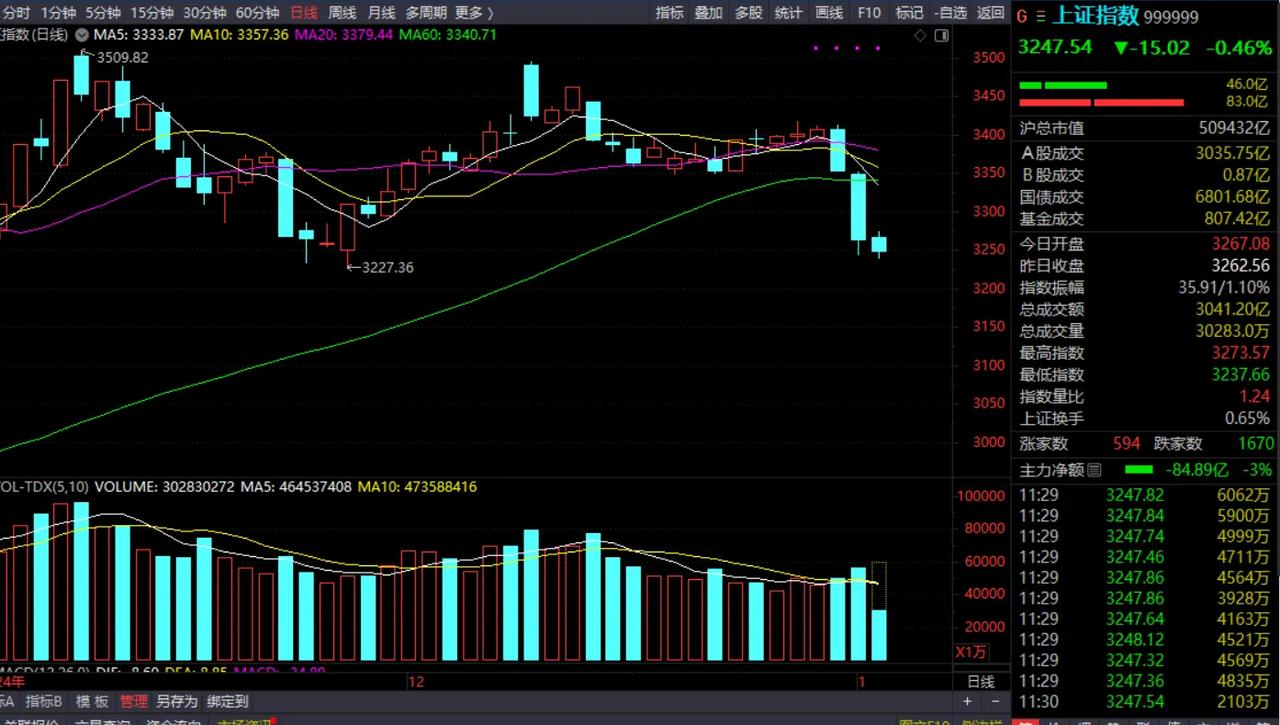Viewport: 1280px width, 725px height.
Task: Click 另存为 save-as button
Action: point(177,702)
